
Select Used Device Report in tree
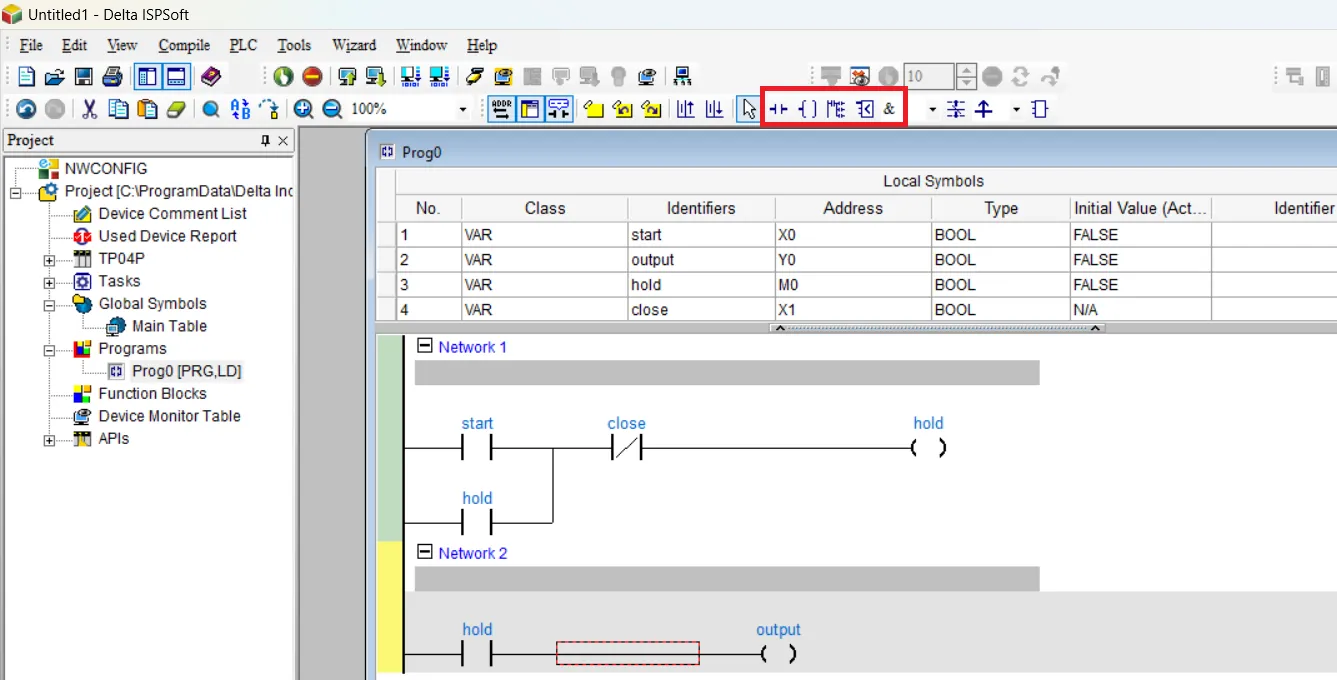coord(167,236)
